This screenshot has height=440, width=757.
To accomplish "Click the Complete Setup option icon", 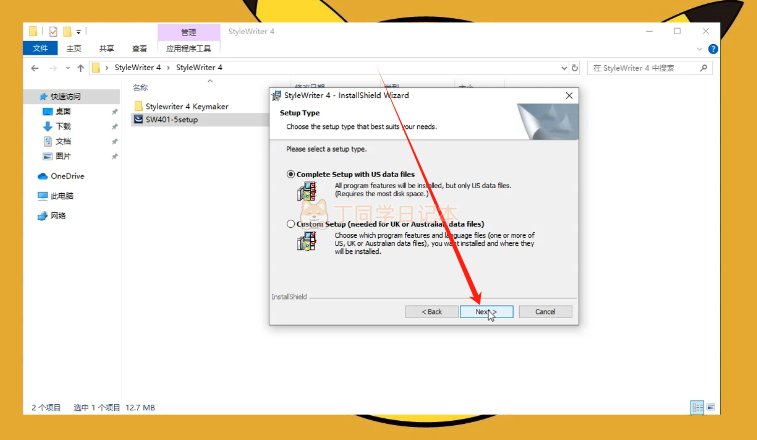I will tap(307, 191).
